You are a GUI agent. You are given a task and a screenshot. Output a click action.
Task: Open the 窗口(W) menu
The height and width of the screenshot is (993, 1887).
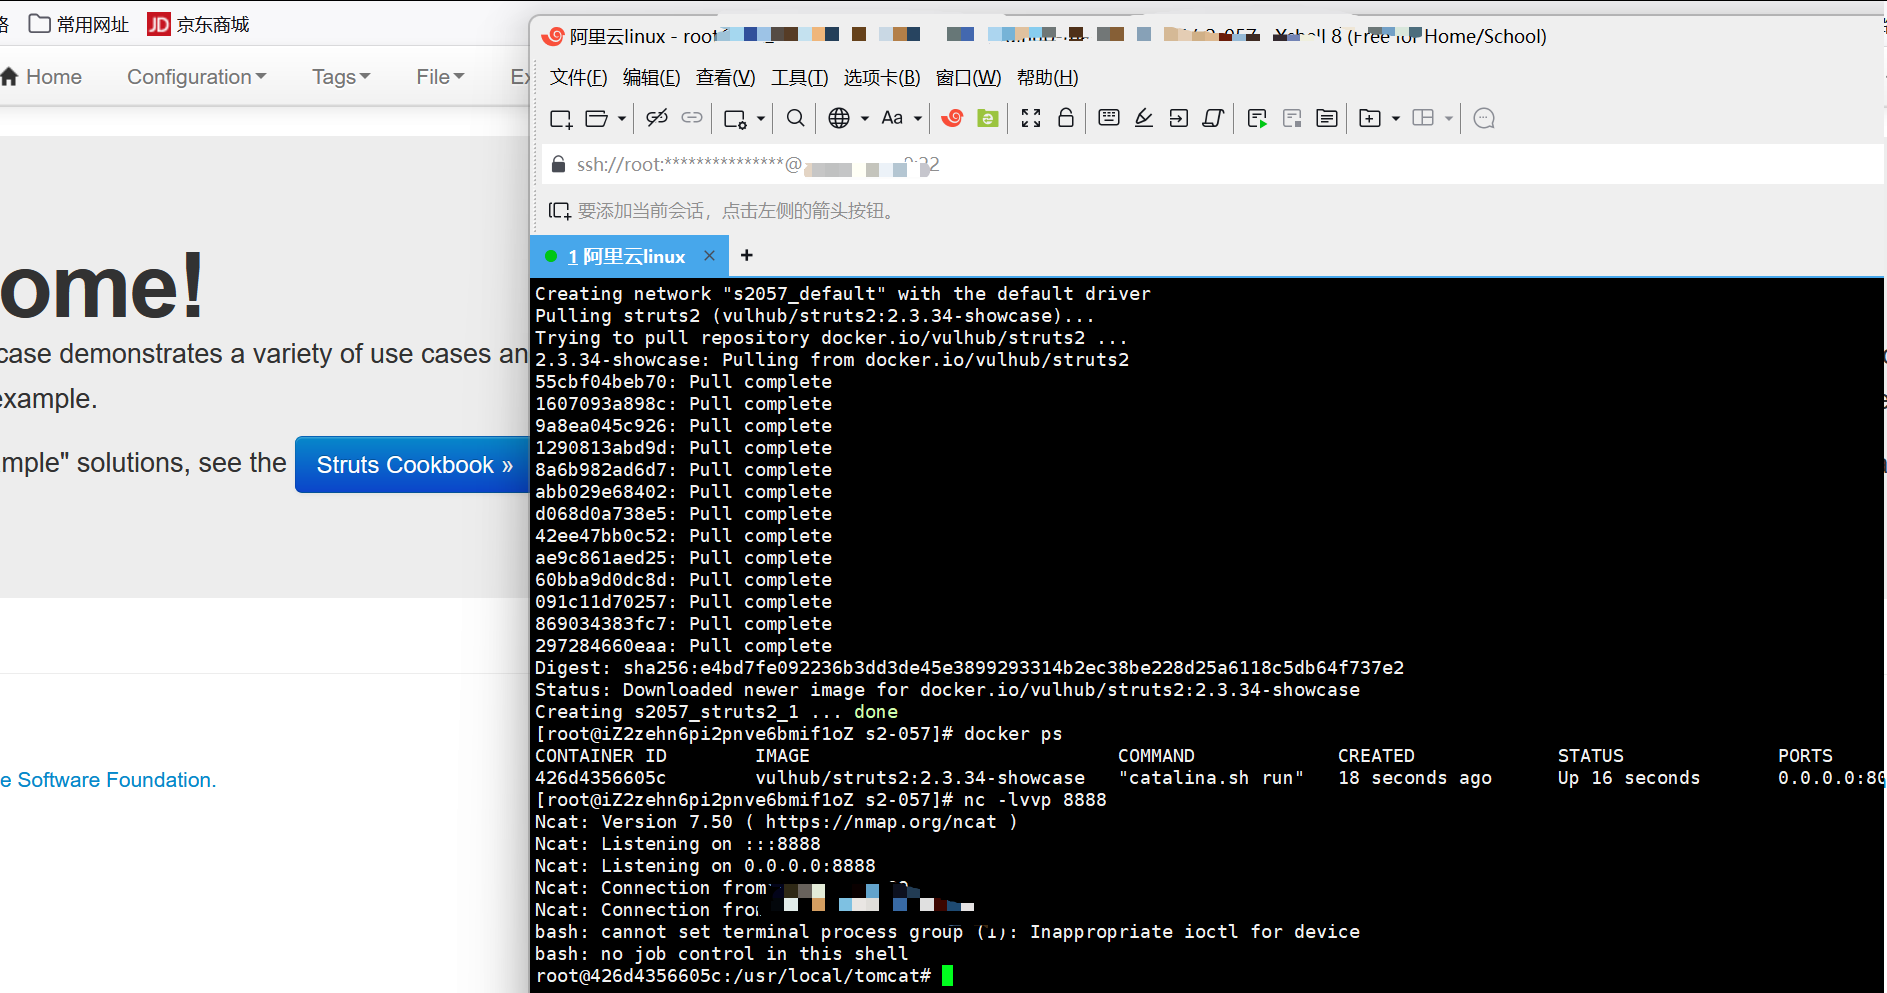[968, 78]
